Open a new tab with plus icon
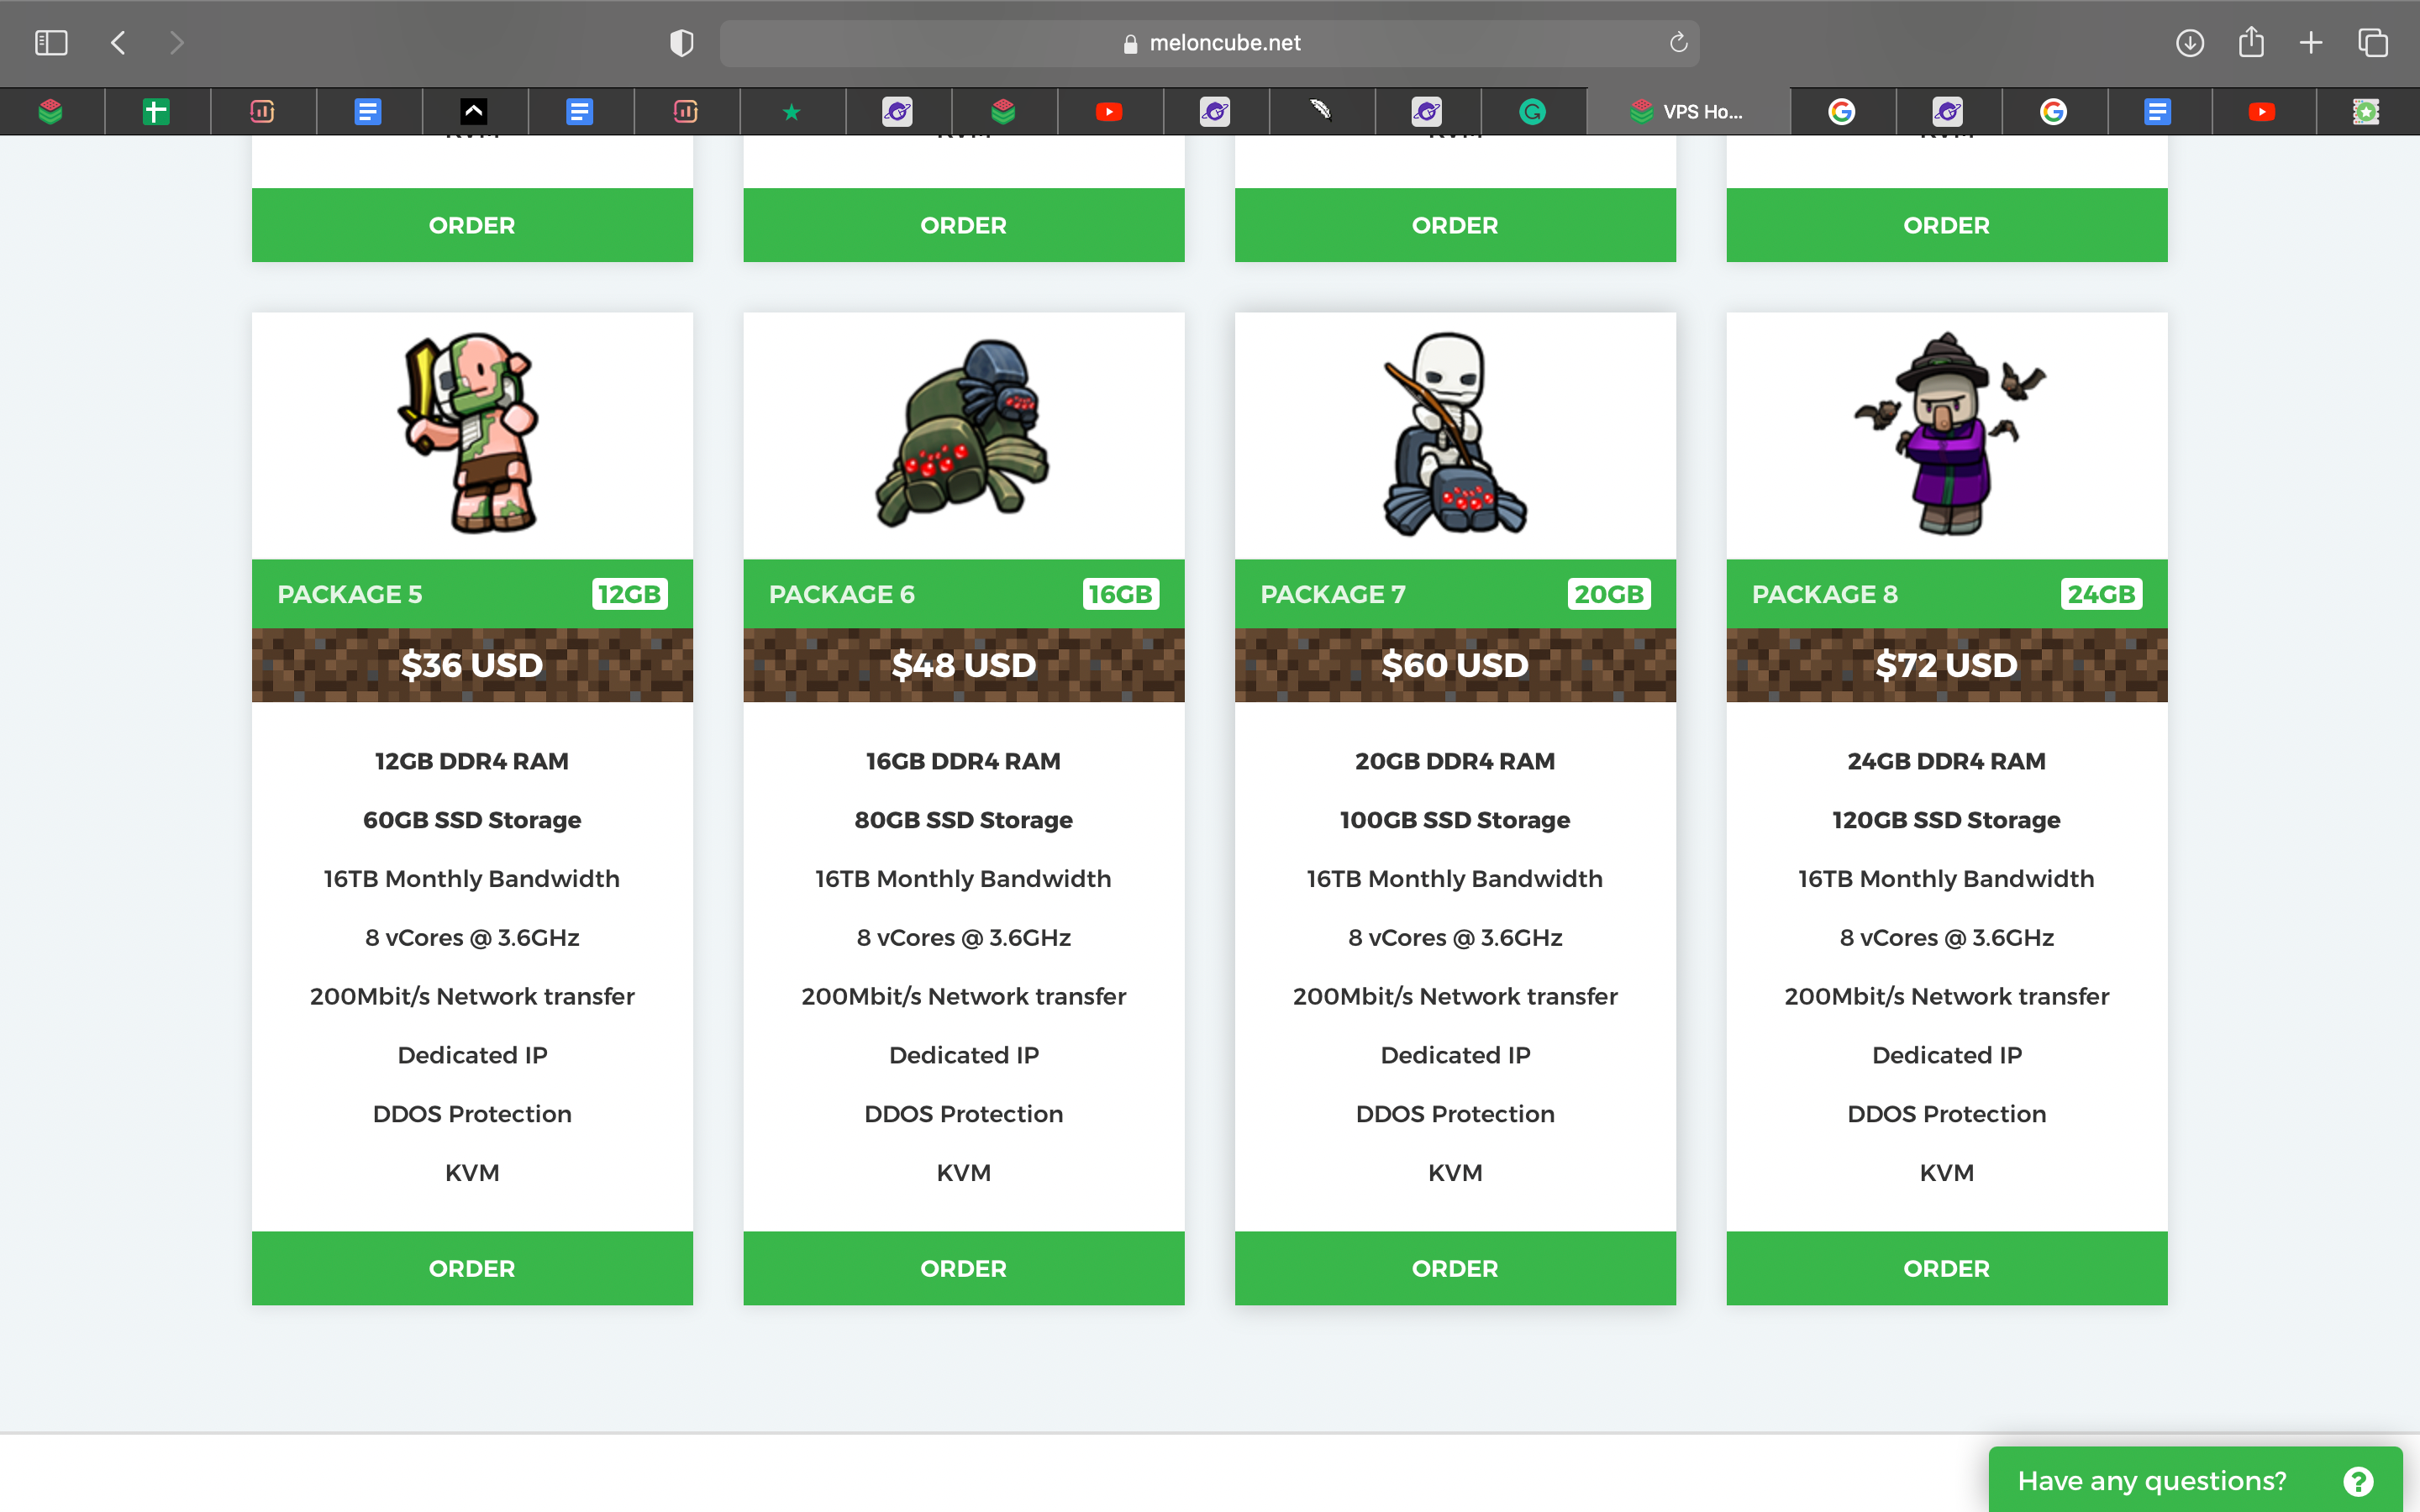Image resolution: width=2420 pixels, height=1512 pixels. [2311, 43]
